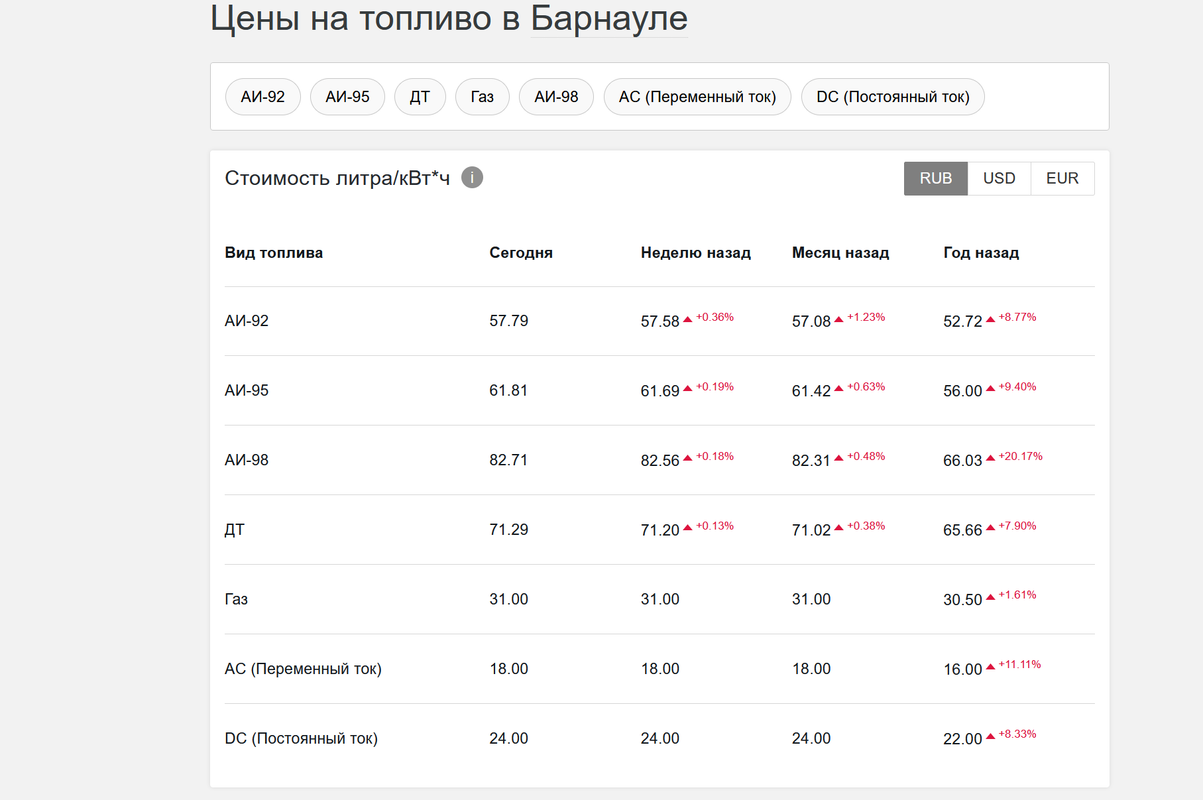Click month-ago АИ-92 price 57.08
Image resolution: width=1203 pixels, height=800 pixels.
pos(811,322)
